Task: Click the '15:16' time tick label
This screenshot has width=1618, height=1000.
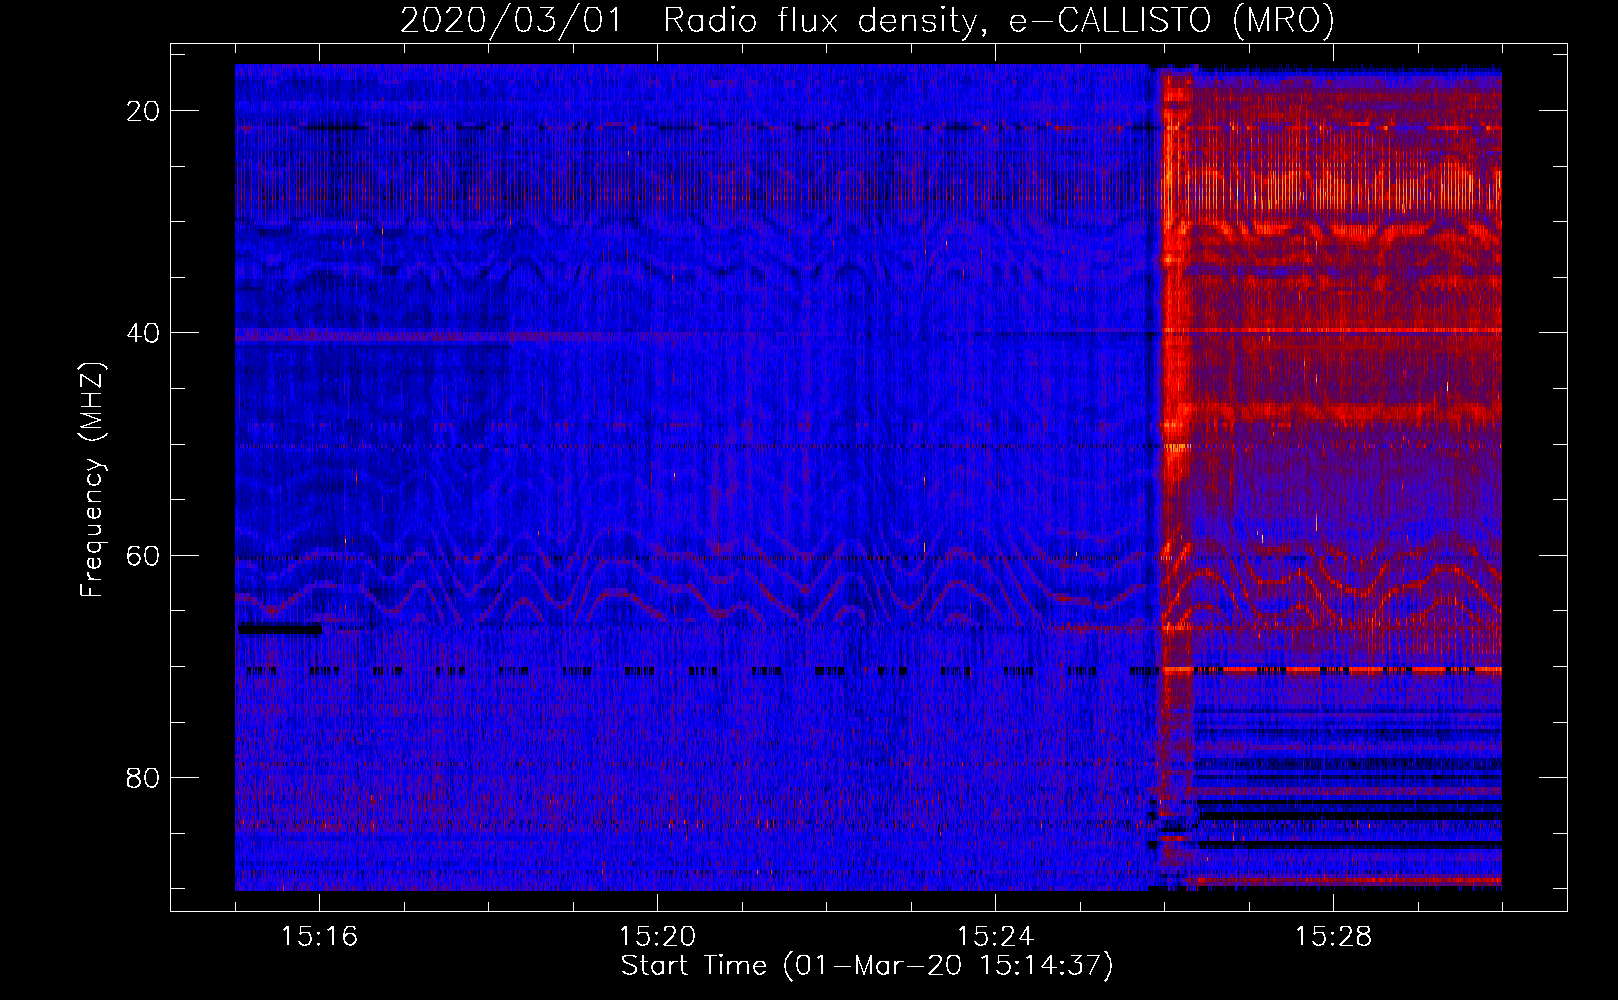Action: (319, 937)
